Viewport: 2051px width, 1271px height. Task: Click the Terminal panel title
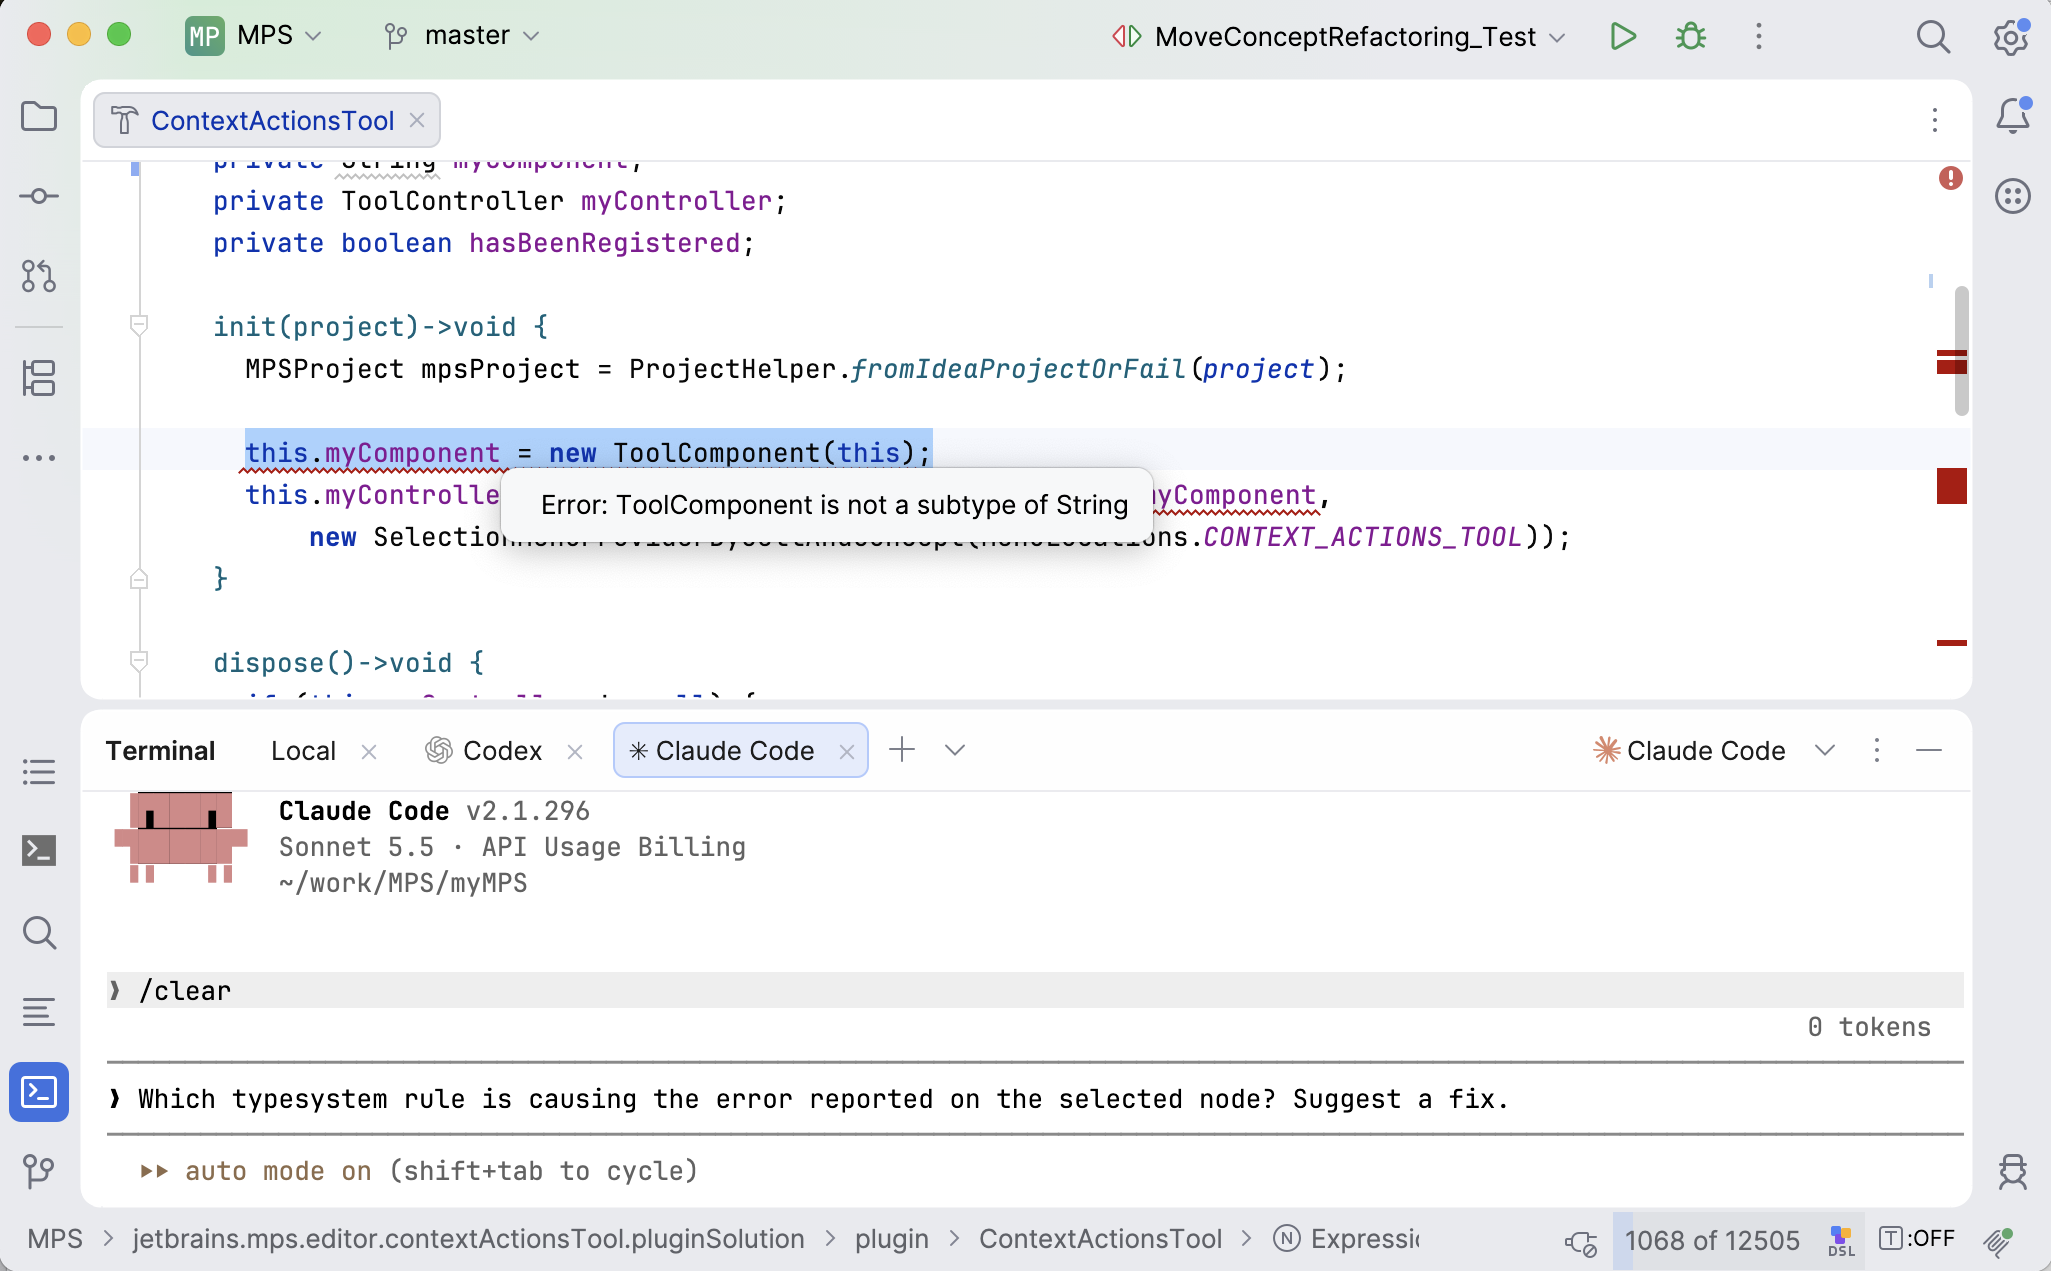(x=160, y=751)
